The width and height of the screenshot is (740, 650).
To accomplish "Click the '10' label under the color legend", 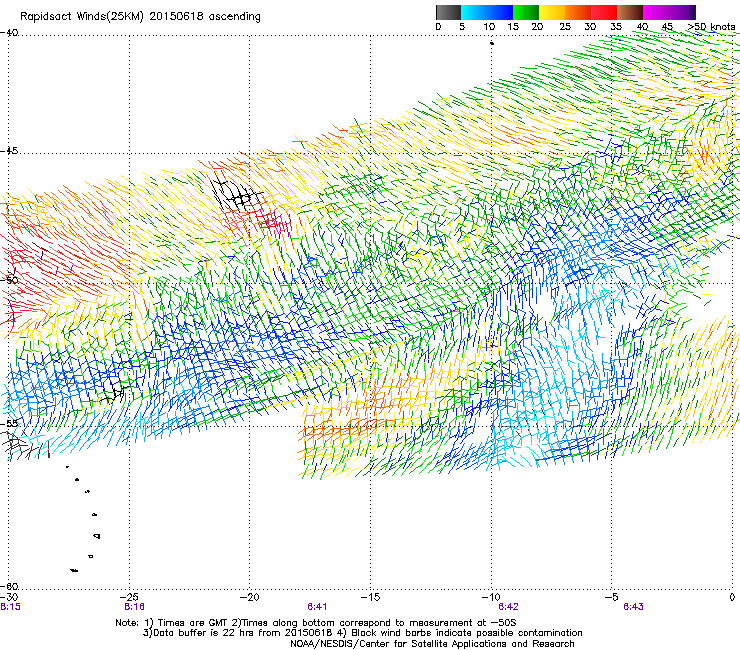I will click(489, 27).
